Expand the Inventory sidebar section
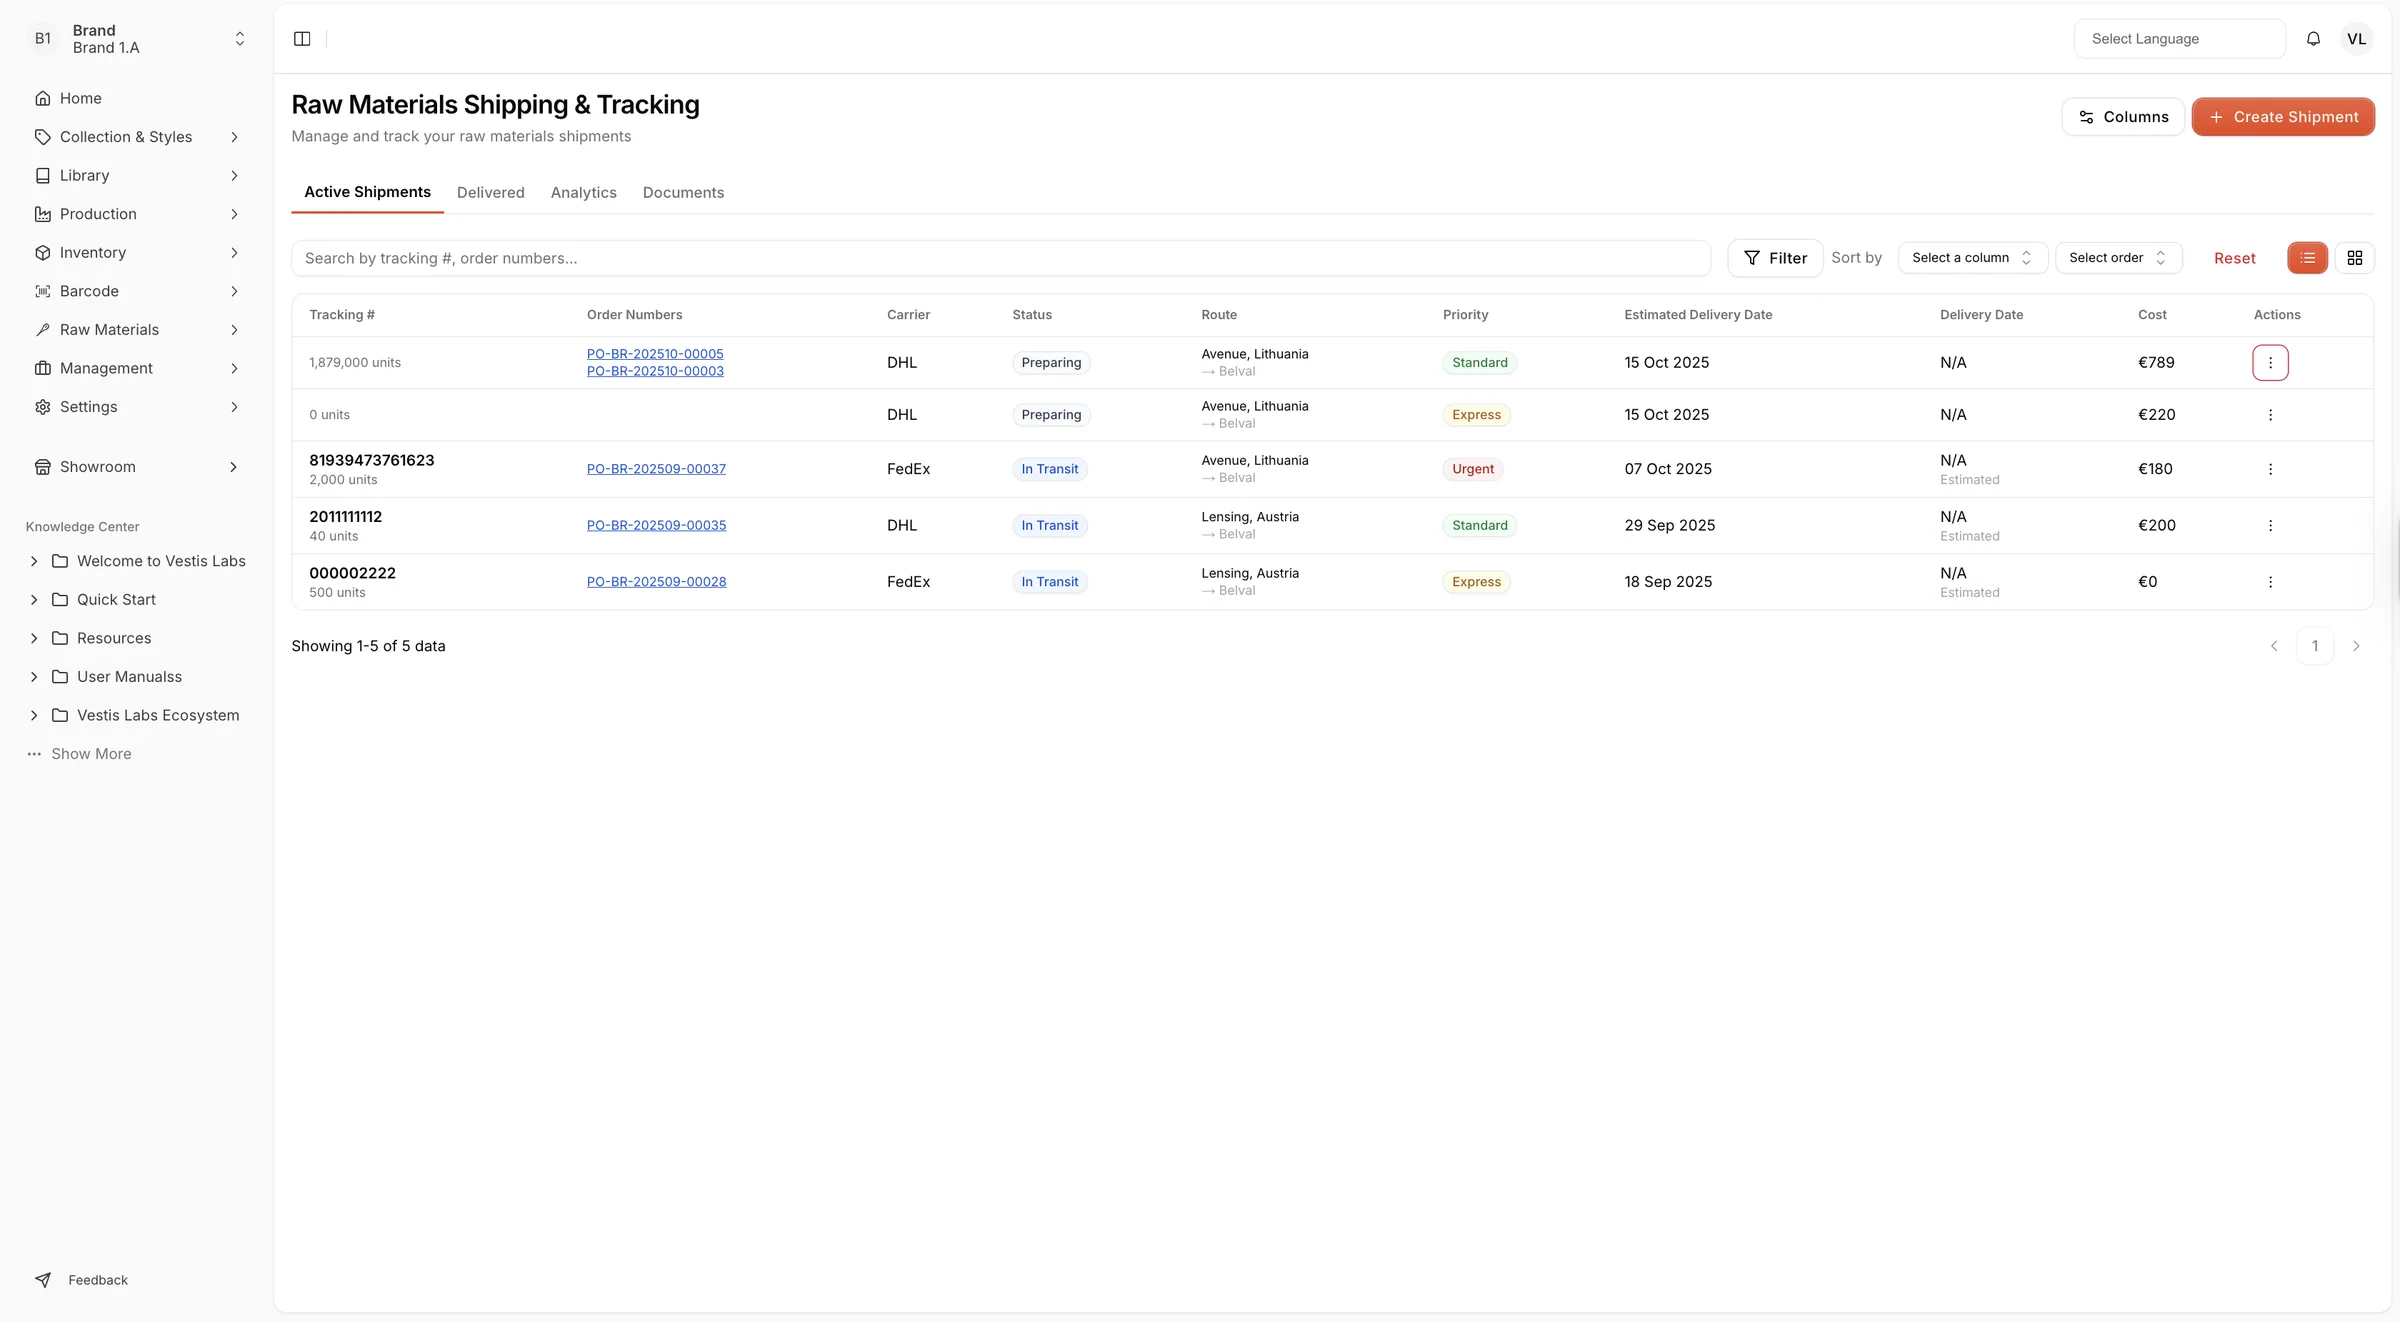 (x=137, y=253)
